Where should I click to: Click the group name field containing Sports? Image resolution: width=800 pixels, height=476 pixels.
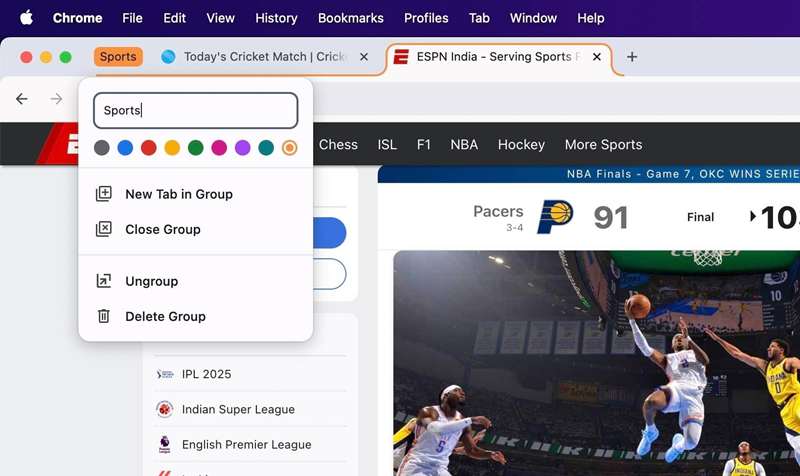pyautogui.click(x=195, y=110)
